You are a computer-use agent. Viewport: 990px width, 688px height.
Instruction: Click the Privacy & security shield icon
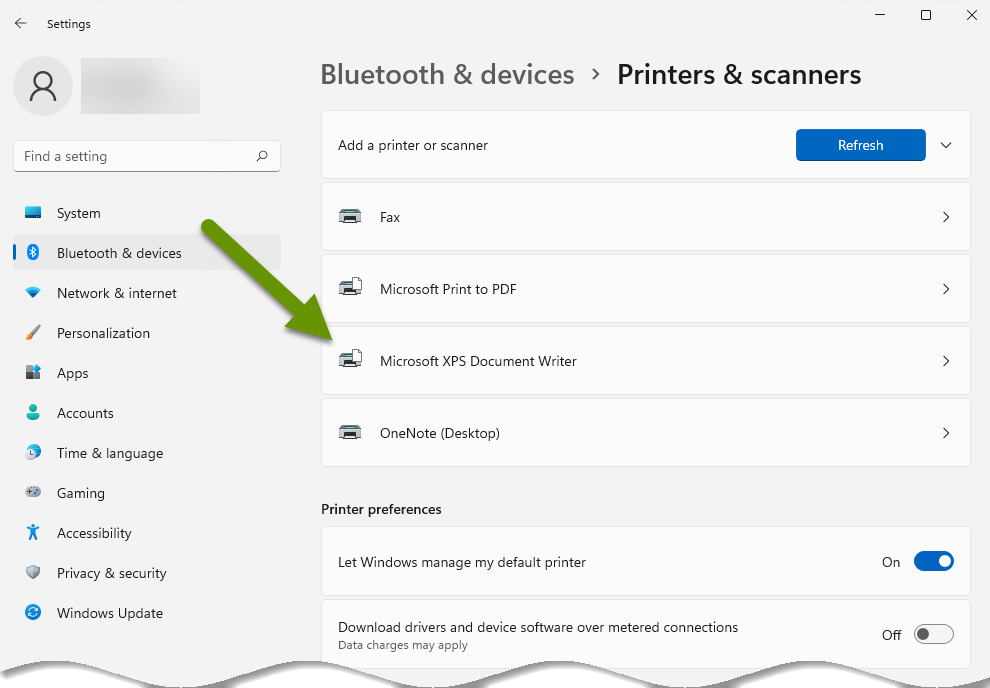pos(33,572)
